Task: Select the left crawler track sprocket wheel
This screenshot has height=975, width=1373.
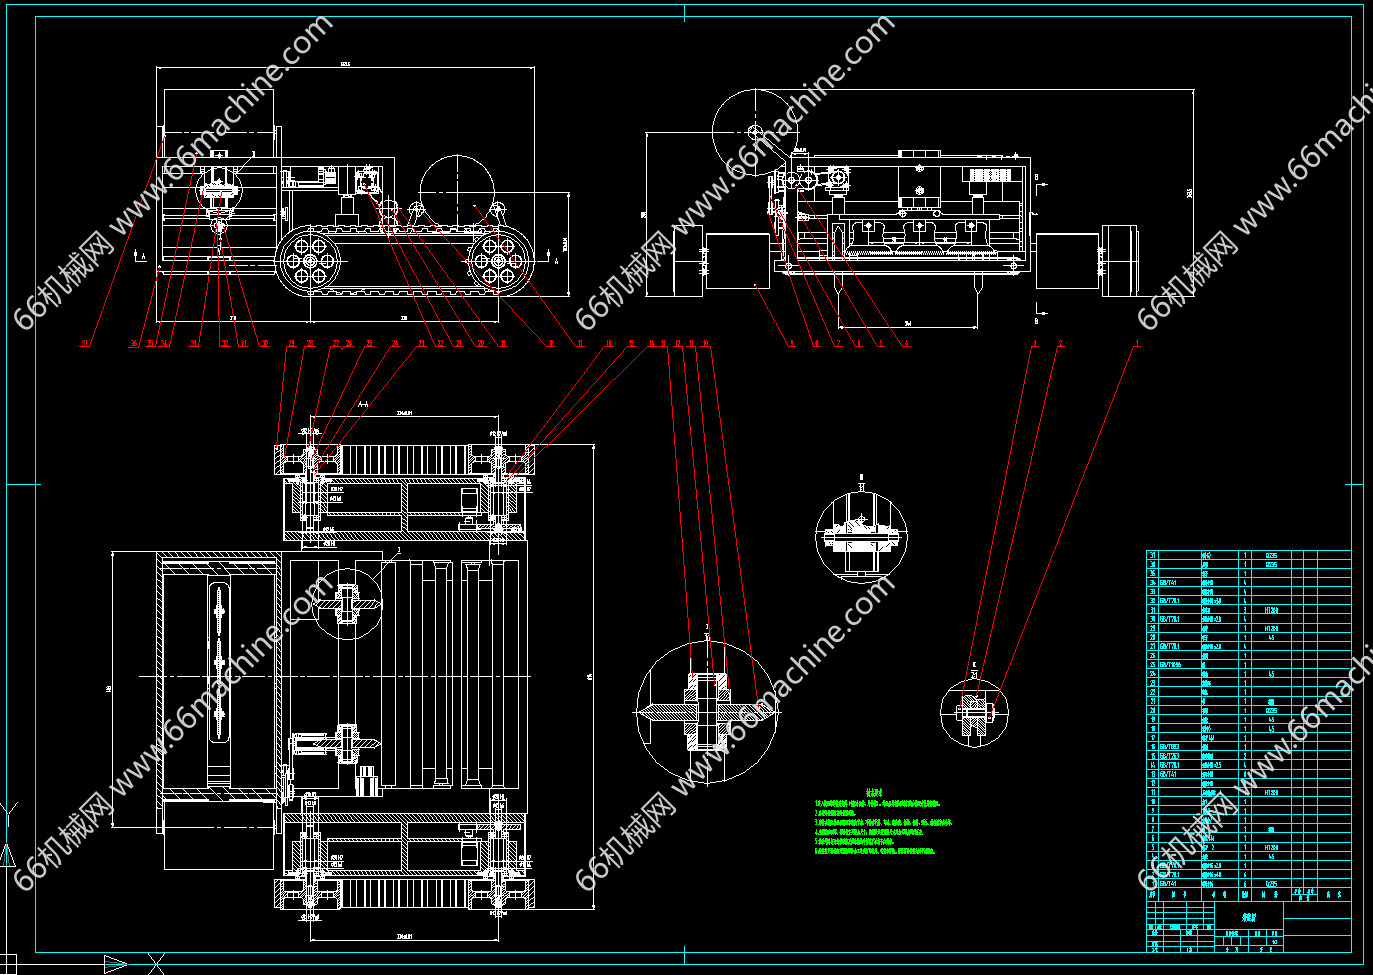Action: [x=309, y=261]
